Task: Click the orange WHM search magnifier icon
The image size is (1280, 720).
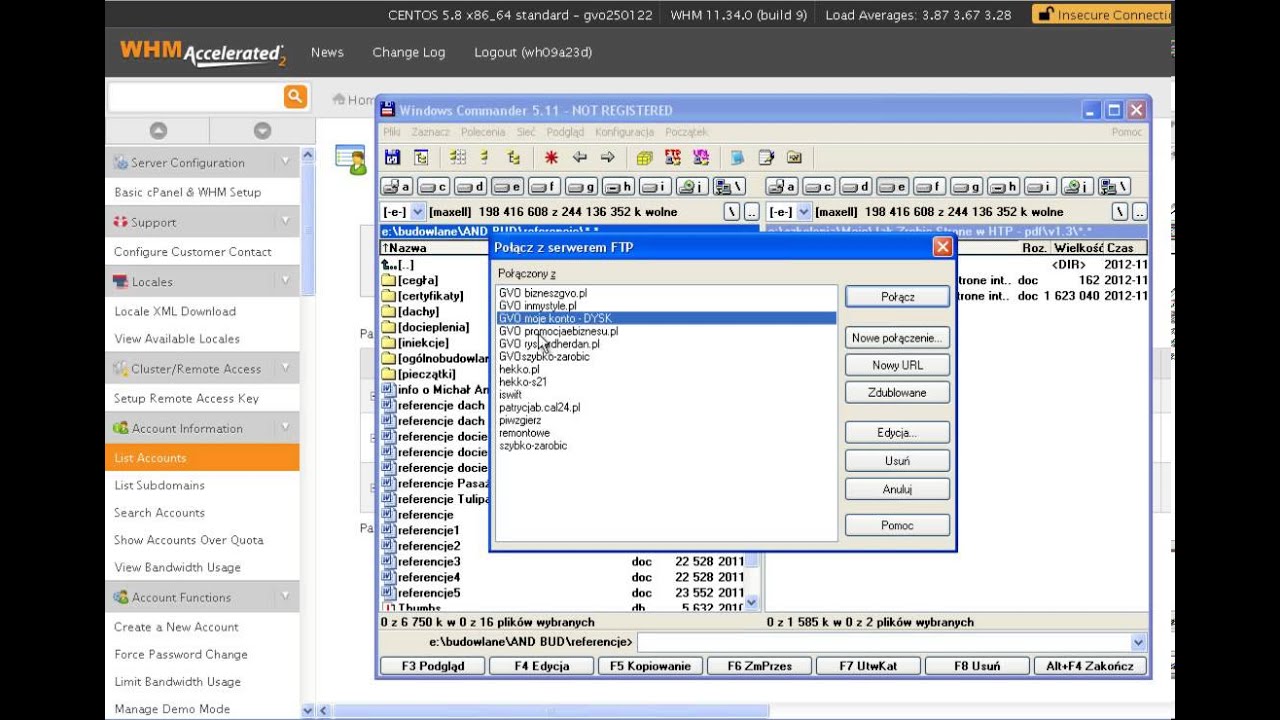Action: 295,96
